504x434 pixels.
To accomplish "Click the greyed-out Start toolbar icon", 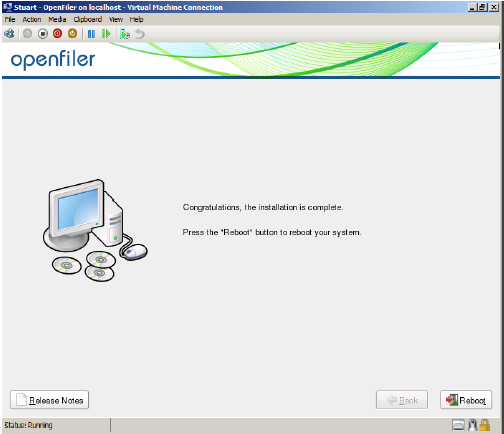I will point(27,34).
